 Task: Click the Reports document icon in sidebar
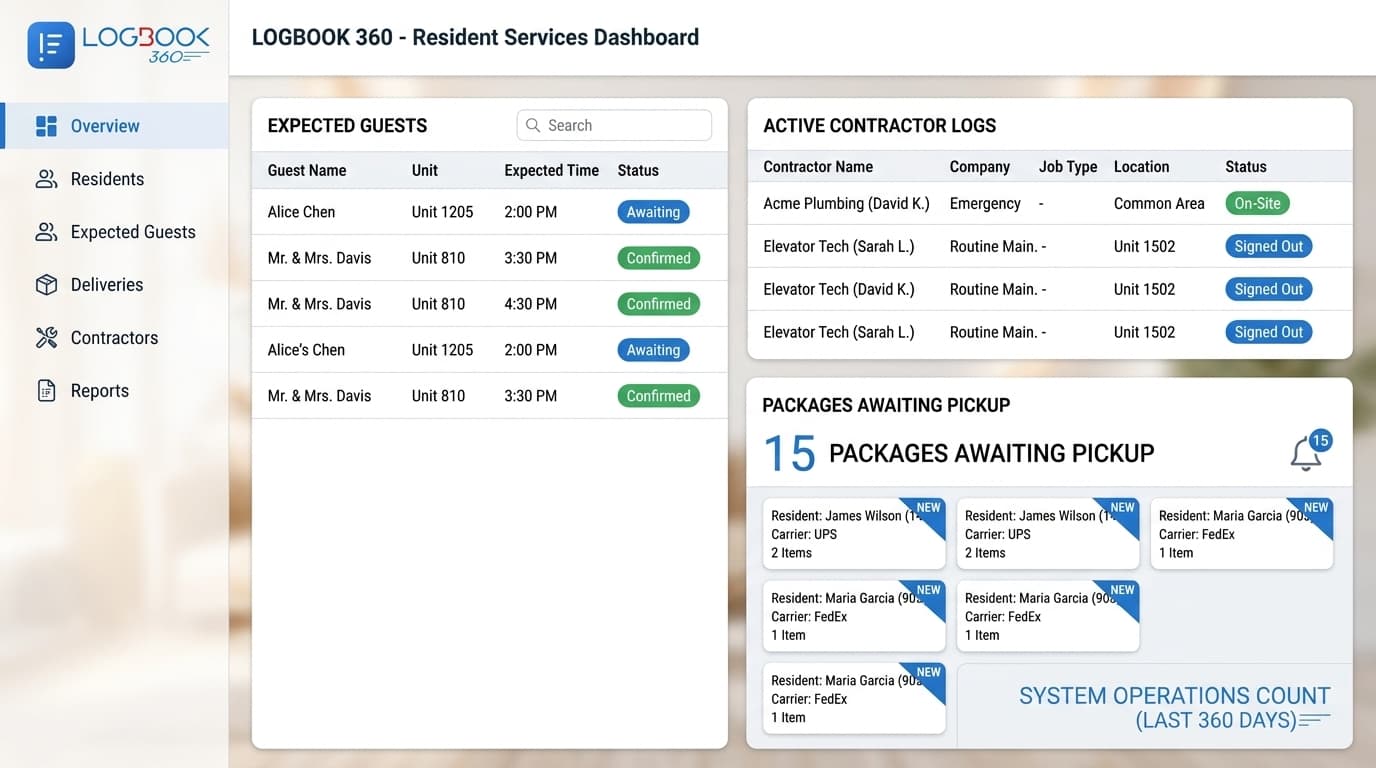point(46,391)
